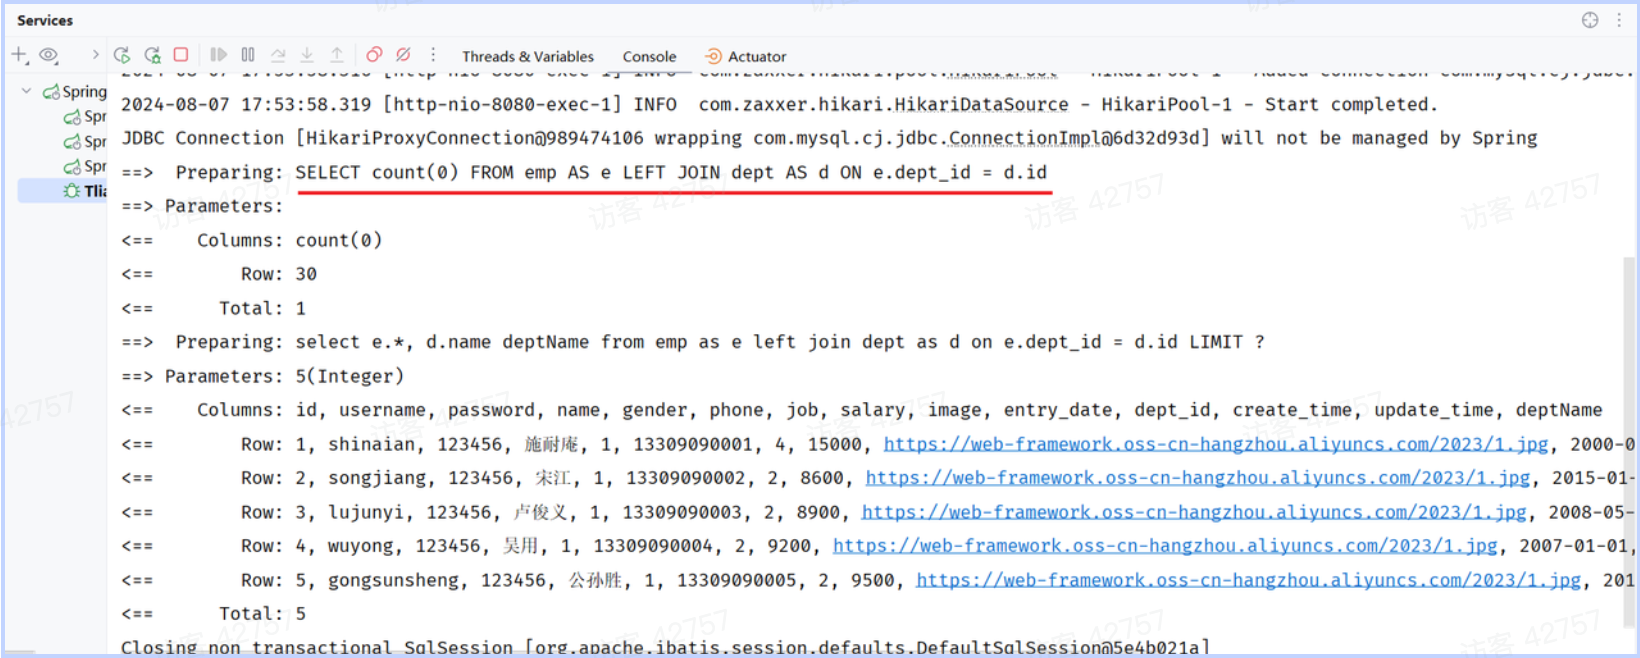The height and width of the screenshot is (658, 1640).
Task: Click the Step Out debugger icon
Action: tap(337, 55)
